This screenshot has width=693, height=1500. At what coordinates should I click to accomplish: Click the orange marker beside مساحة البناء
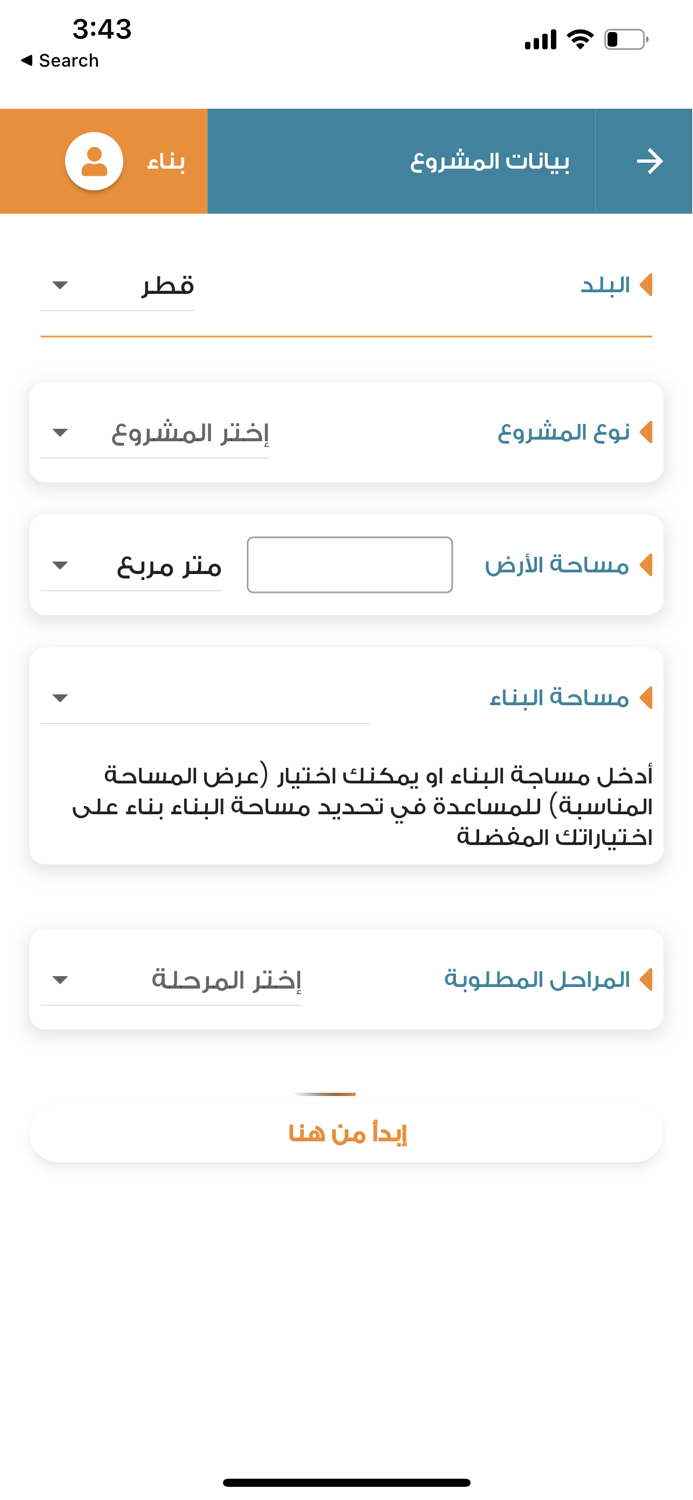click(648, 698)
